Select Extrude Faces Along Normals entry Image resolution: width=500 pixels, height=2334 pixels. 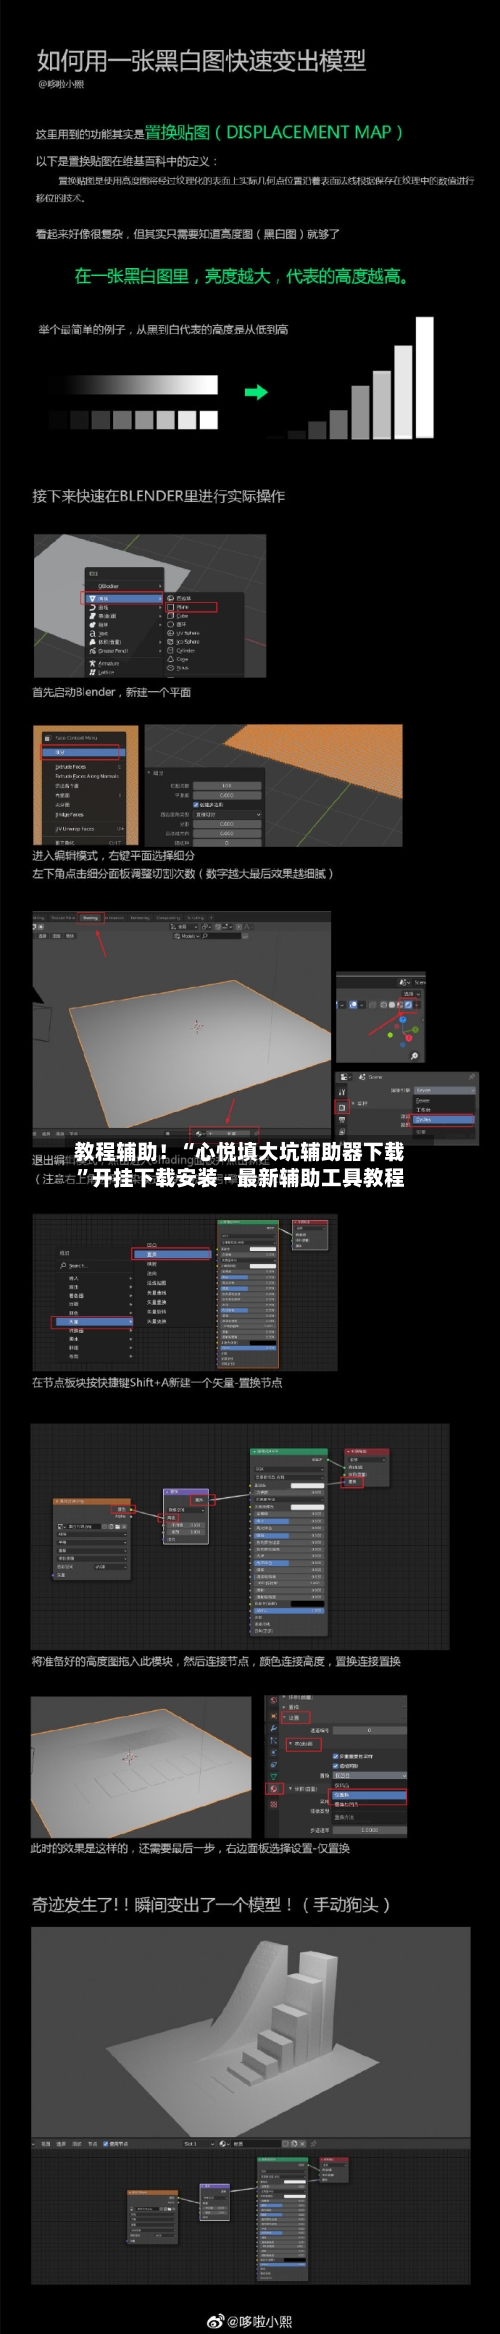coord(87,776)
